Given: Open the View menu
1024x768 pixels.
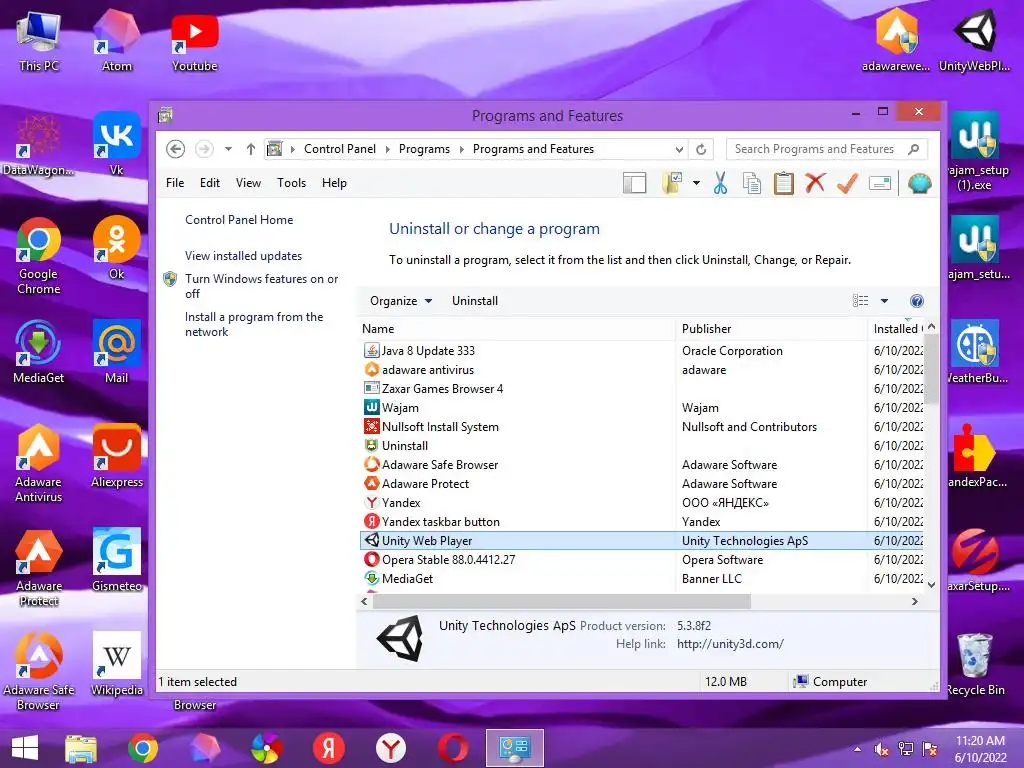Looking at the screenshot, I should coord(248,183).
